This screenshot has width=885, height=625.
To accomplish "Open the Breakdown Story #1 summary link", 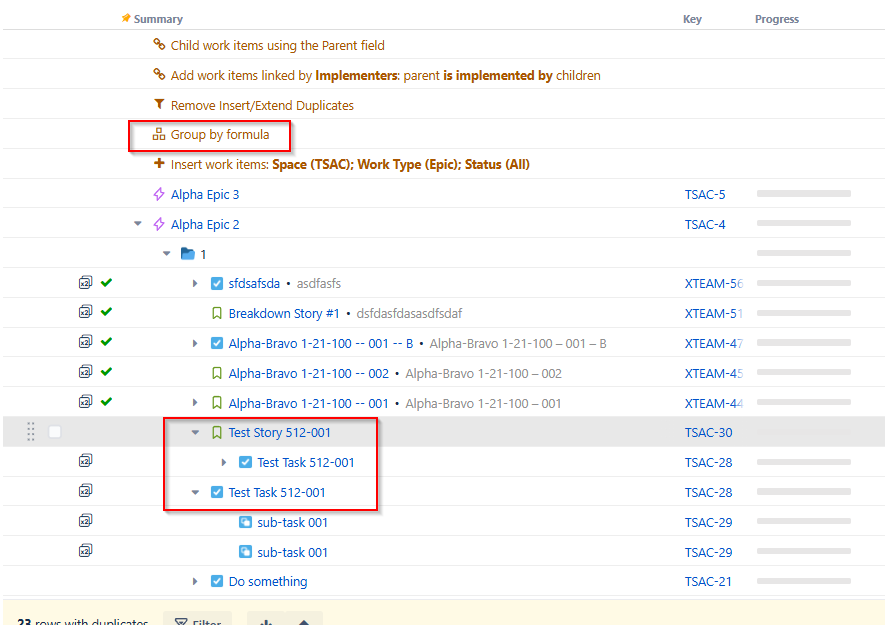I will tap(284, 313).
